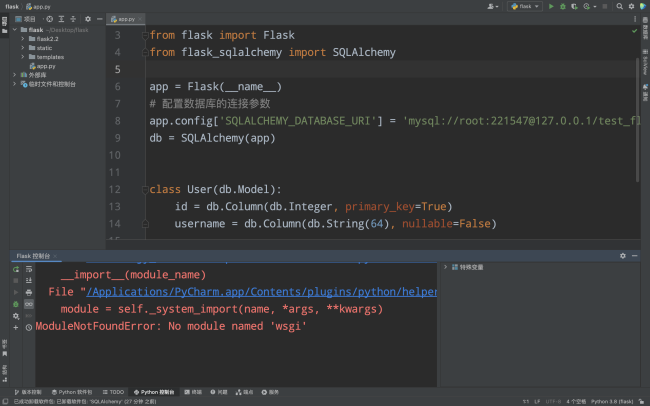This screenshot has width=650, height=406.
Task: Click the profiler run icon in top toolbar
Action: coord(586,6)
